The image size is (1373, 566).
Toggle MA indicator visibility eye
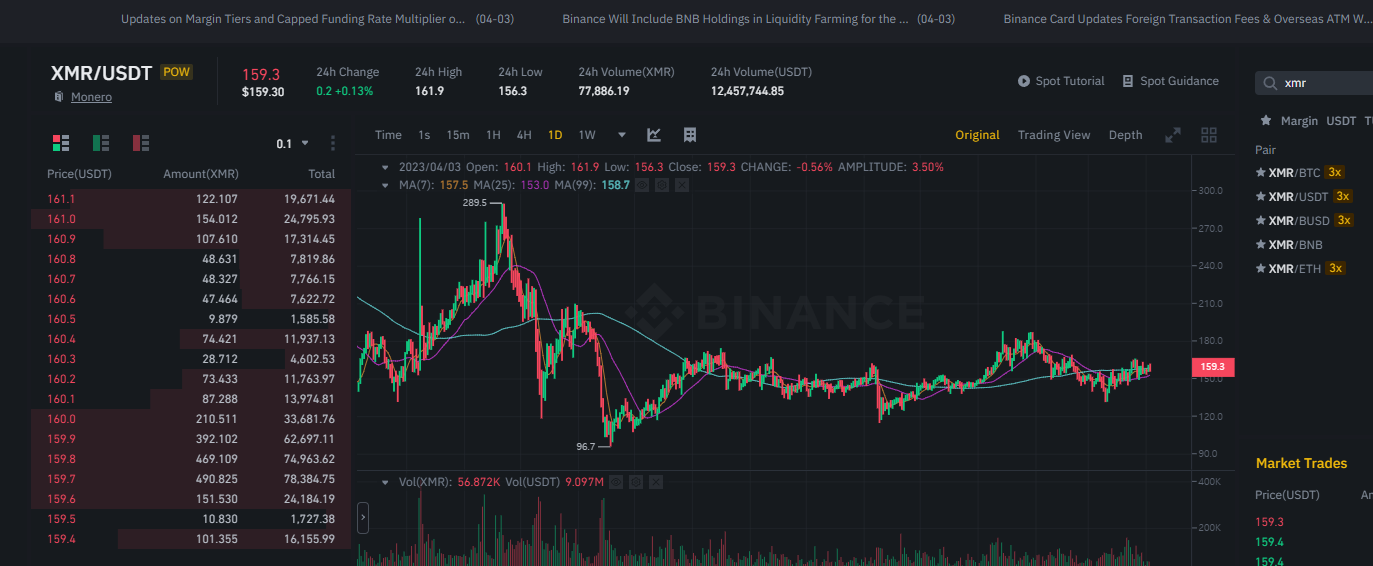pos(642,185)
